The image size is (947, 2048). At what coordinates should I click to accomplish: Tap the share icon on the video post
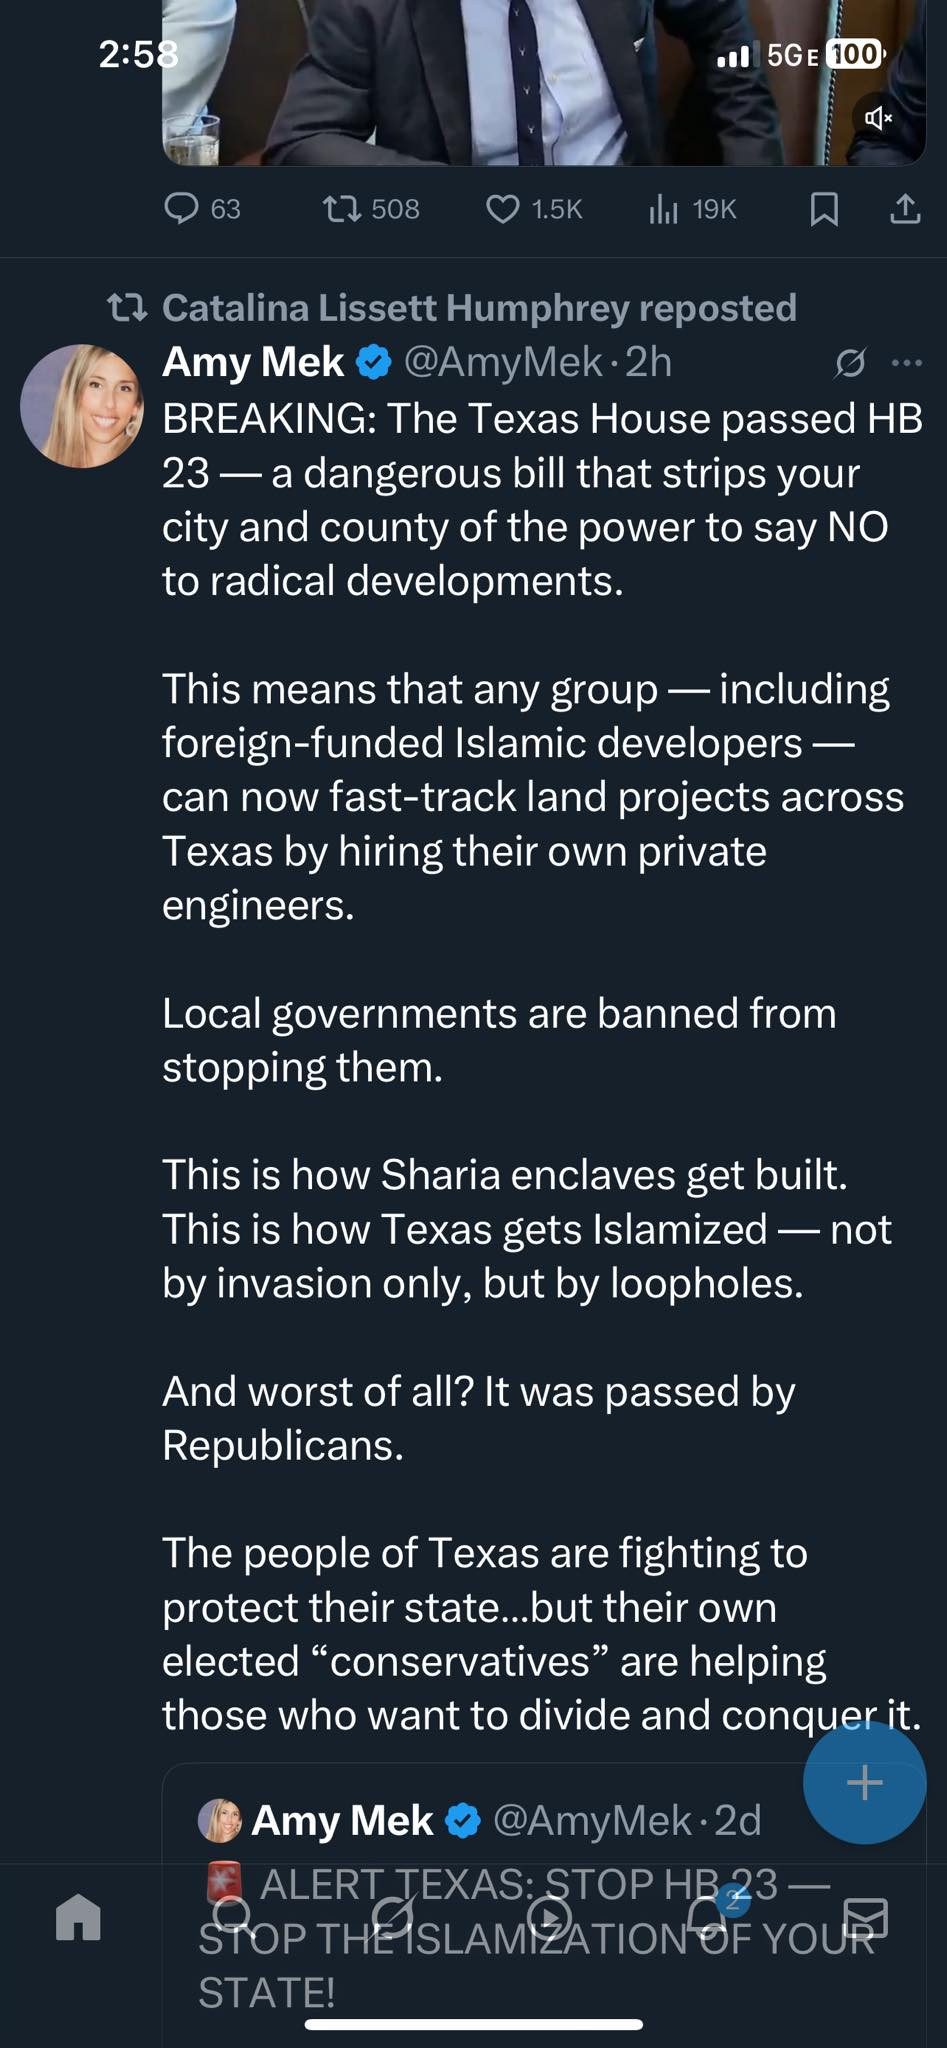tap(905, 209)
